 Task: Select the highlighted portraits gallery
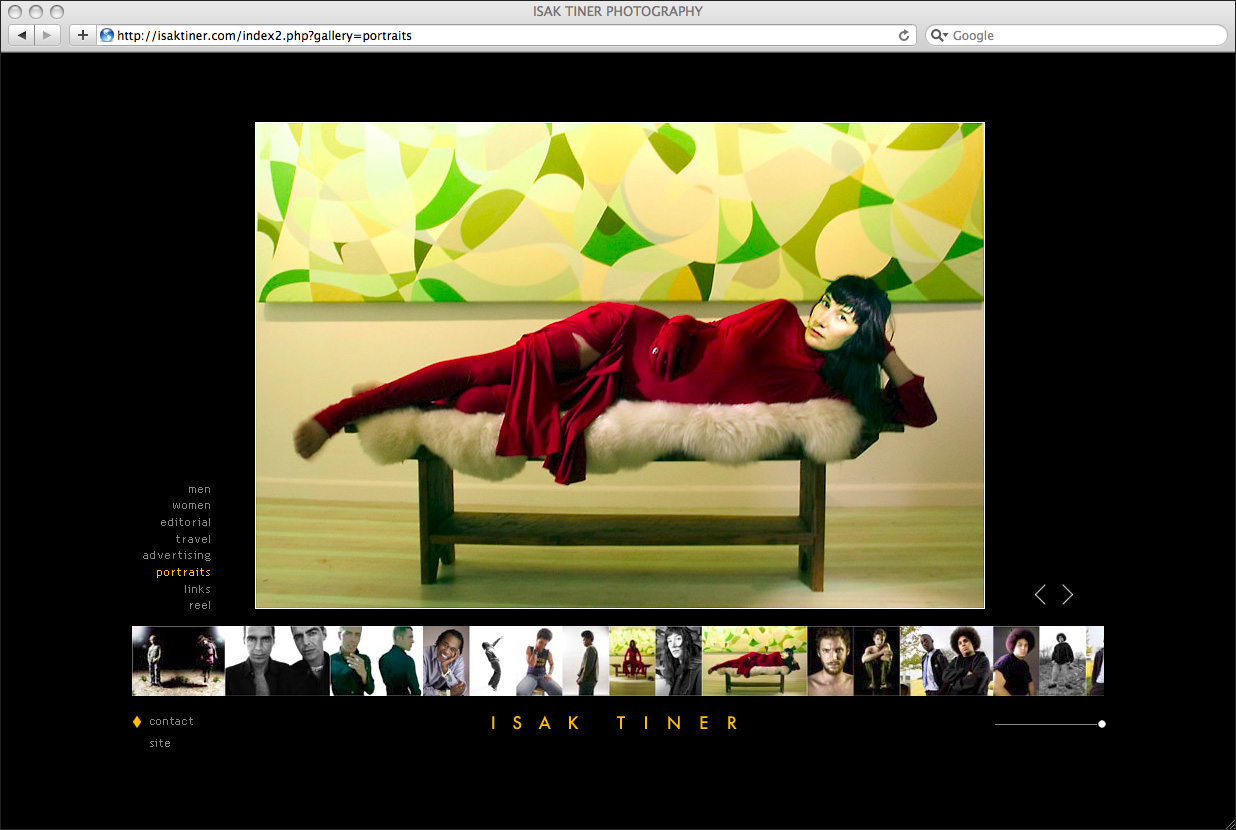pos(184,572)
